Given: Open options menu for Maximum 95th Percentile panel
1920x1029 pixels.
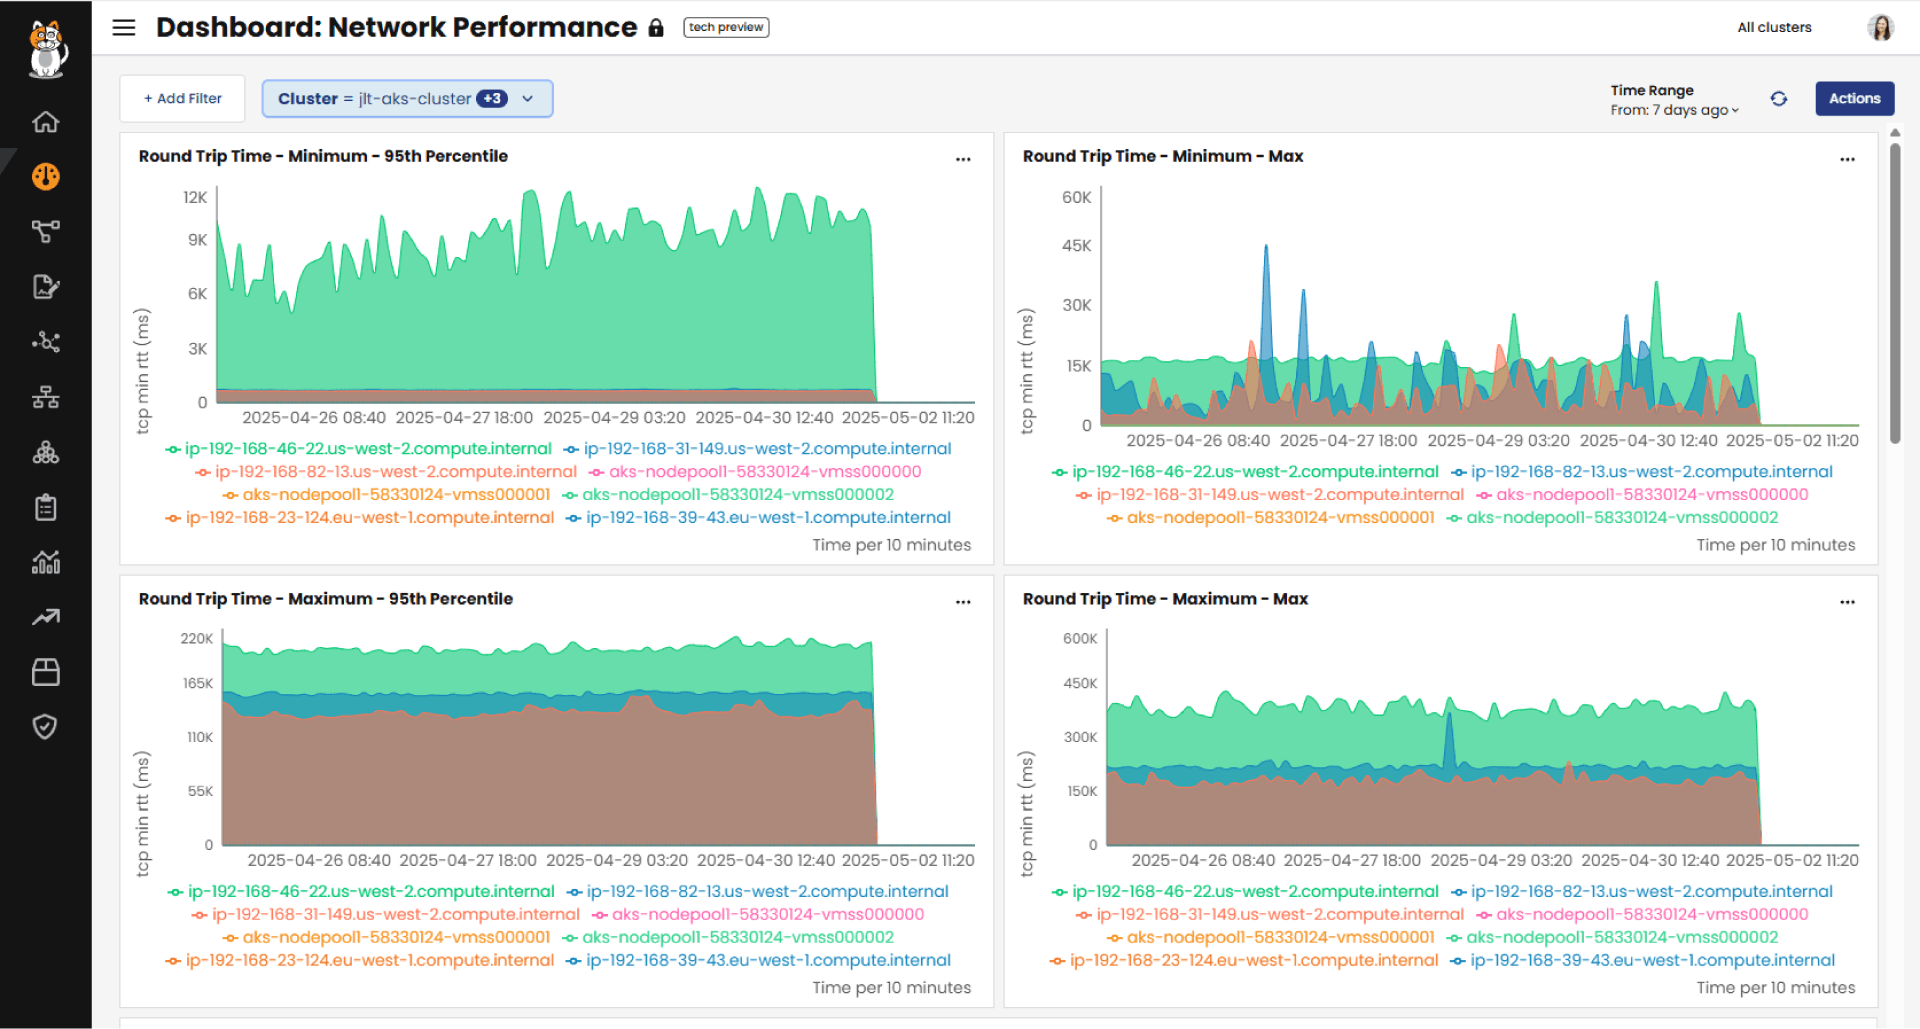Looking at the screenshot, I should pos(963,602).
